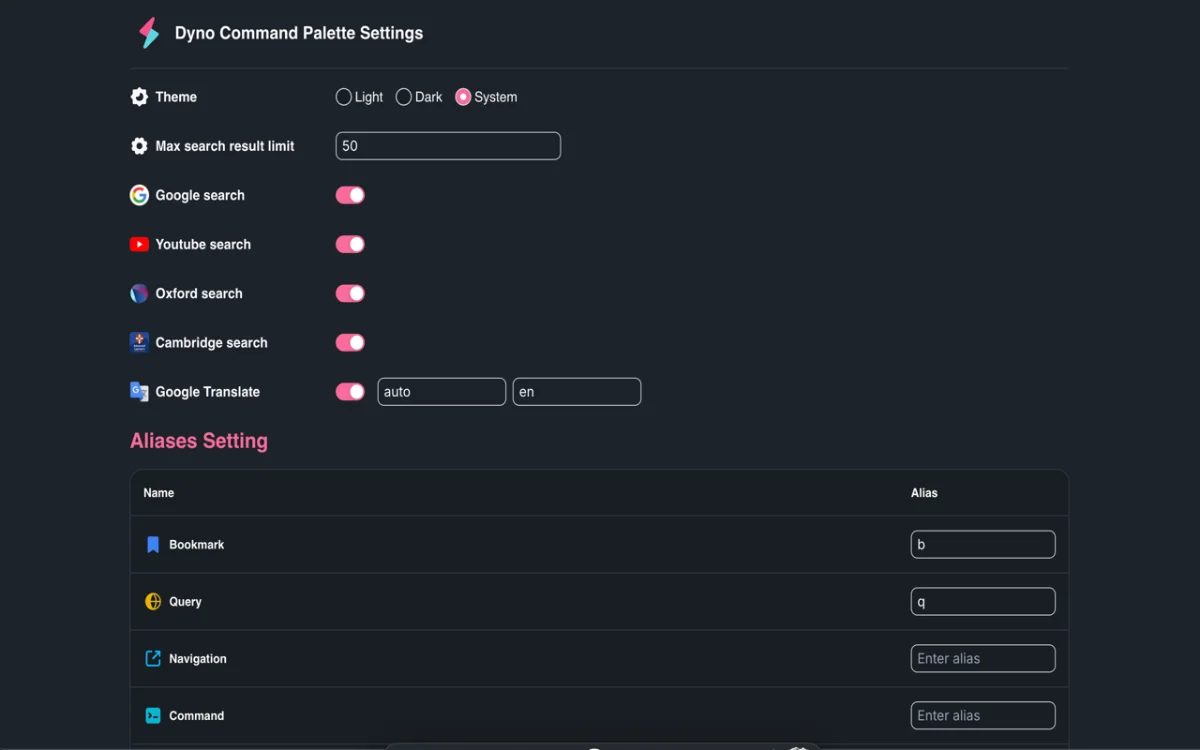Click the Navigation external-link icon
Viewport: 1200px width, 750px height.
point(152,658)
